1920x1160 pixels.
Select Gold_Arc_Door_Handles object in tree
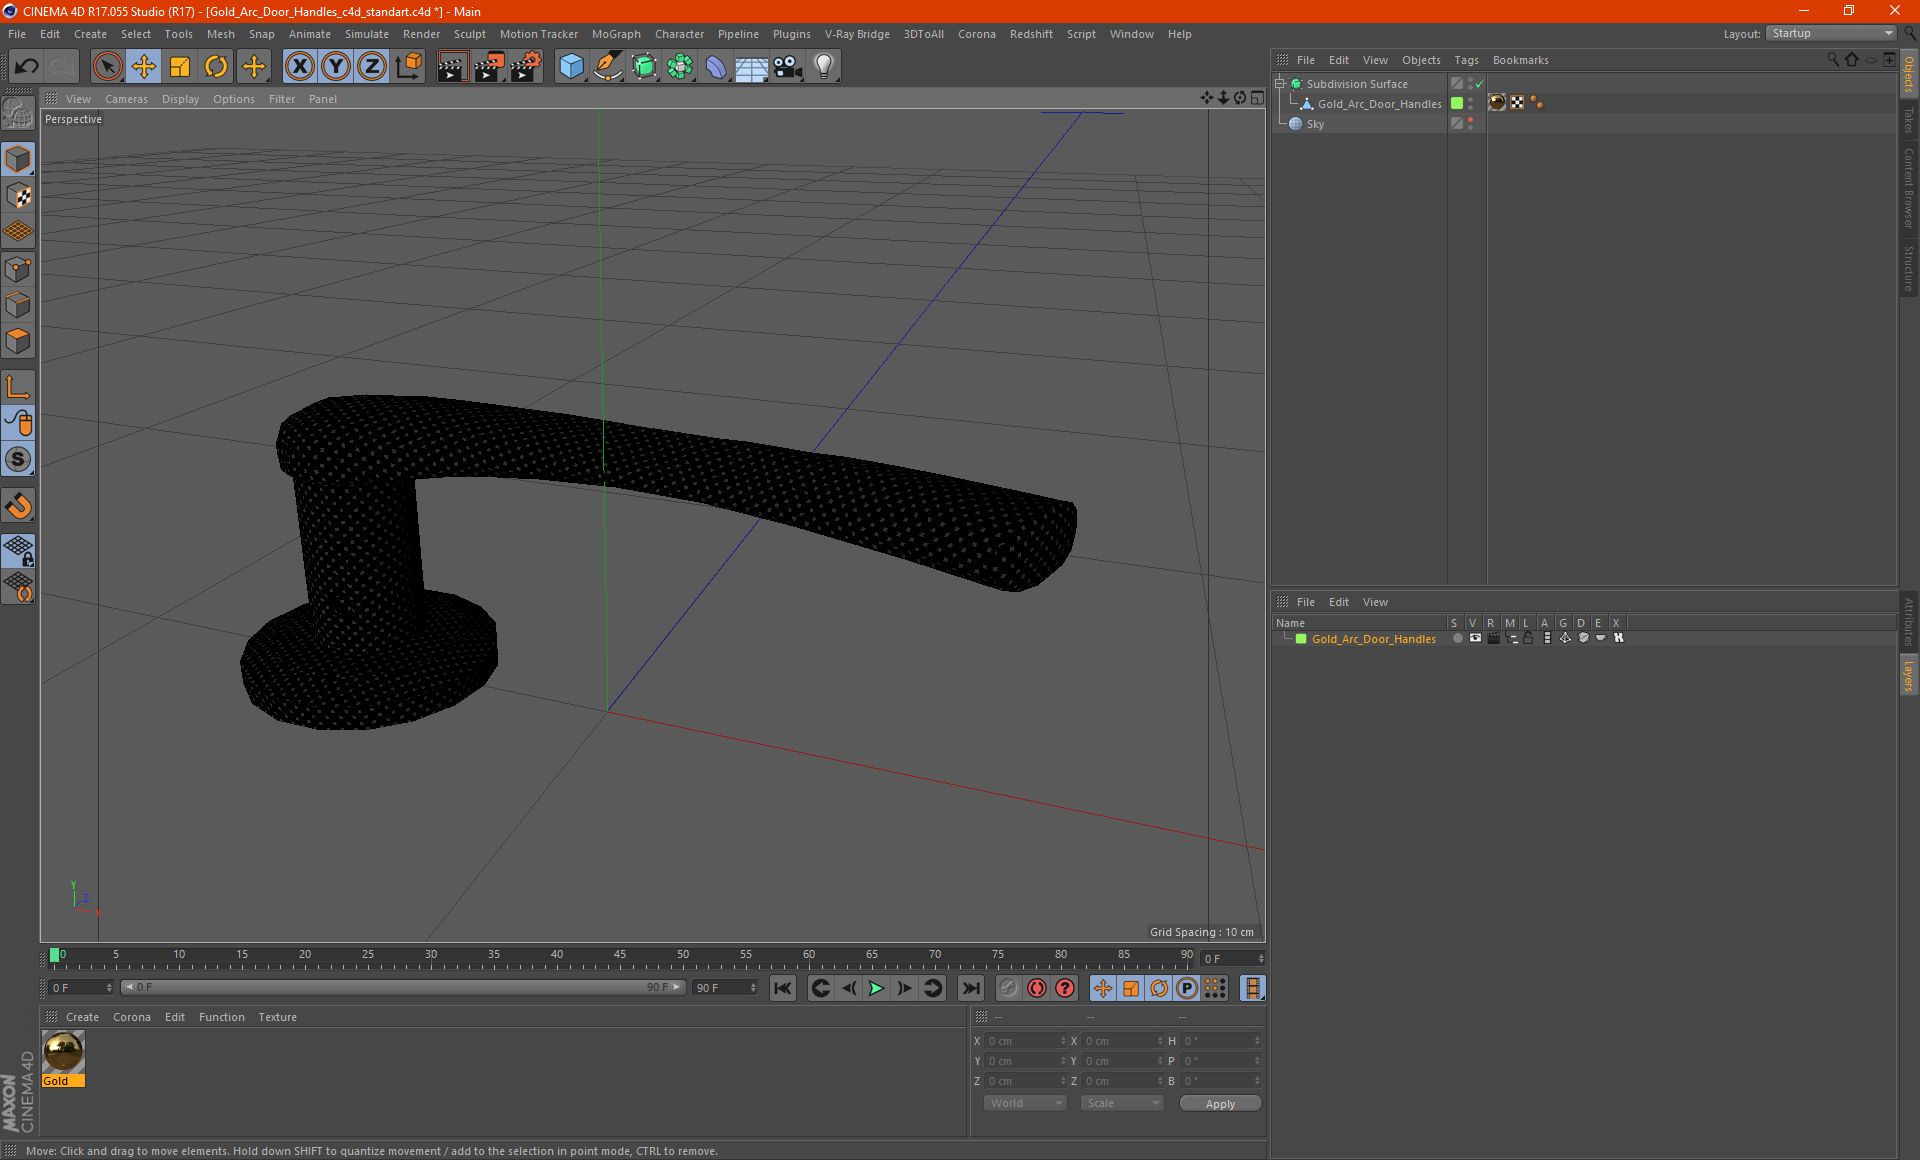(1379, 104)
